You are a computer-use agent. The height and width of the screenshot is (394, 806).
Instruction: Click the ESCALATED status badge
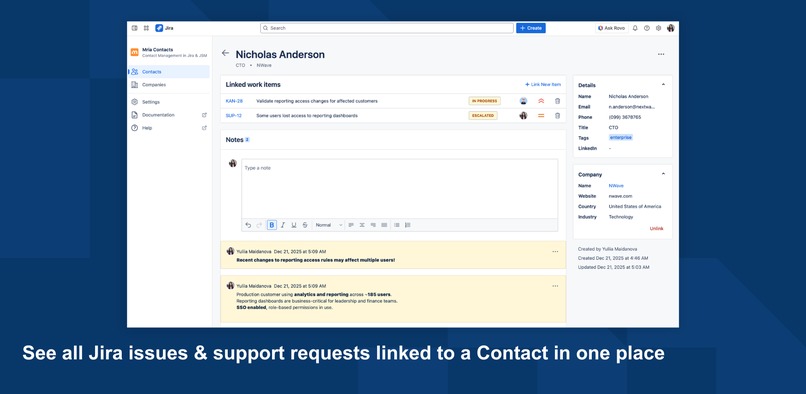[x=483, y=116]
